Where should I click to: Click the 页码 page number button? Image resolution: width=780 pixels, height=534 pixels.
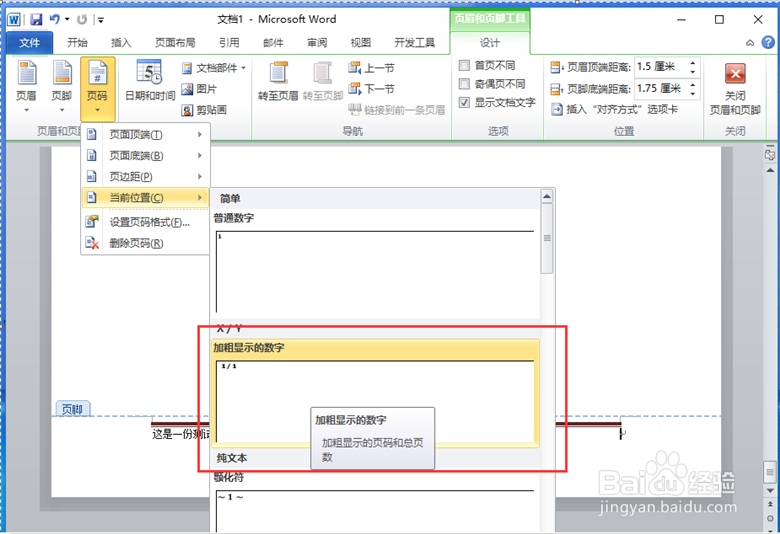(x=98, y=87)
